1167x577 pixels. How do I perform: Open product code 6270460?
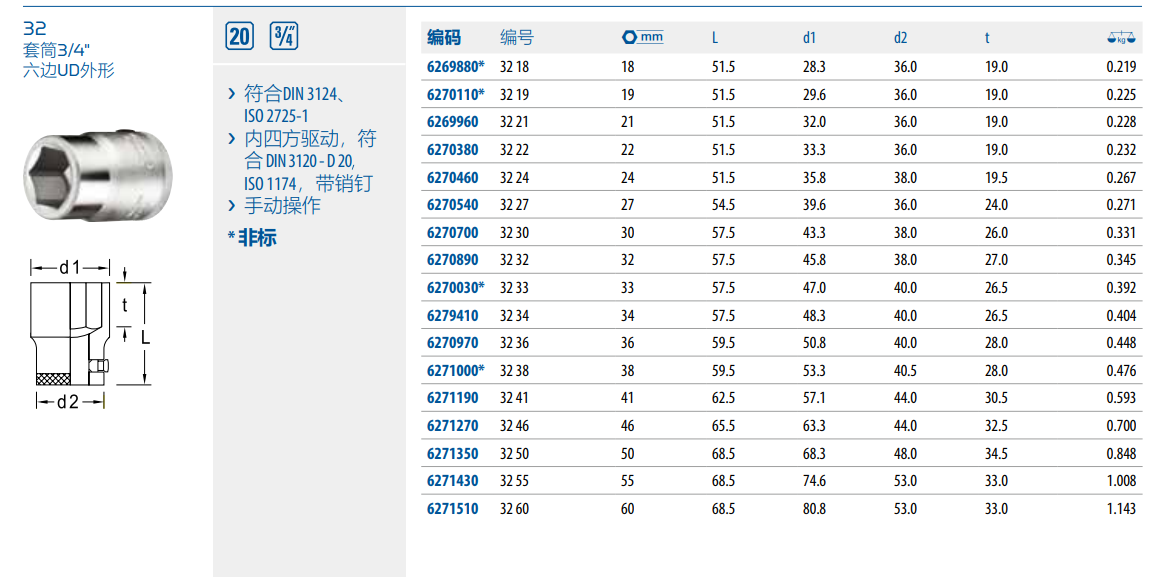click(x=453, y=178)
